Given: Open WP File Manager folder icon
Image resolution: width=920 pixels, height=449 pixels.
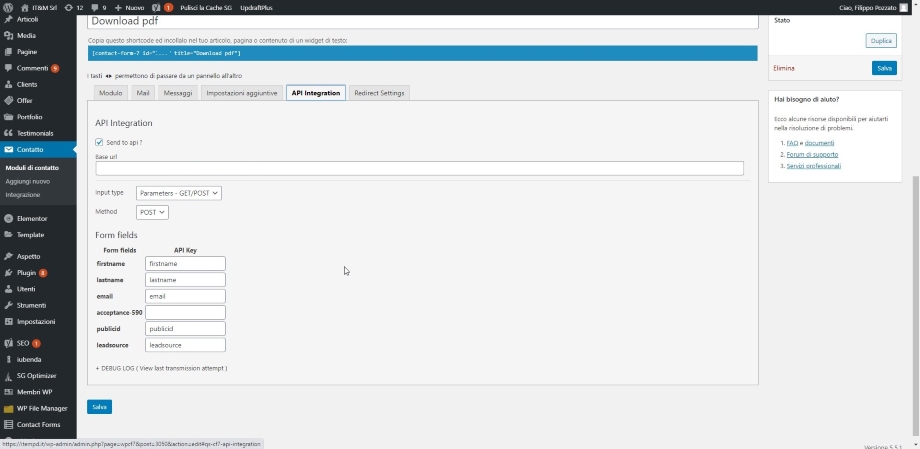Looking at the screenshot, I should 9,408.
